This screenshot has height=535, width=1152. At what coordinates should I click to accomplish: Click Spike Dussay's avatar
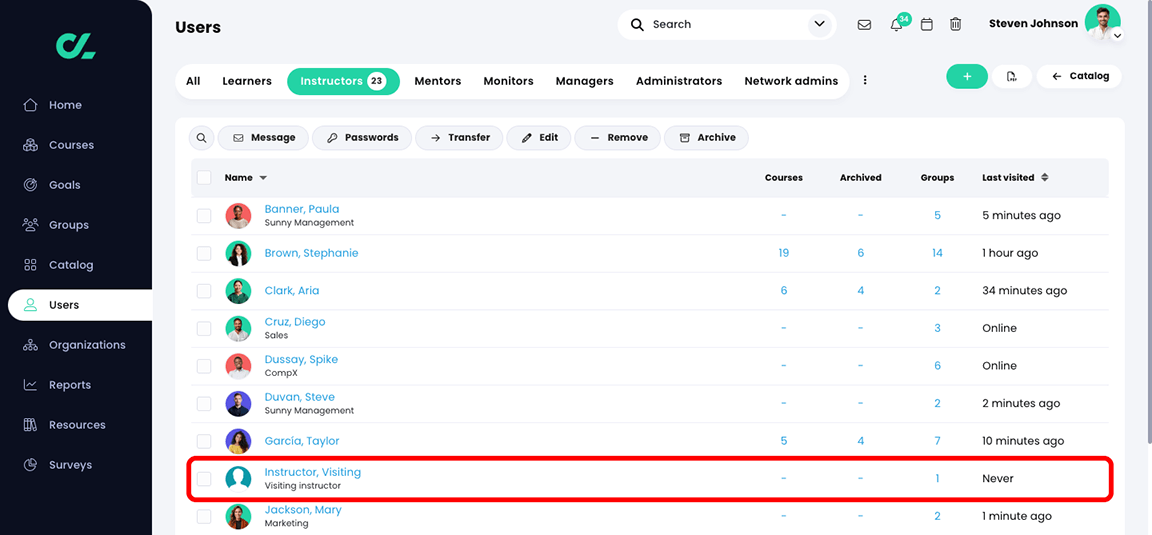coord(238,366)
